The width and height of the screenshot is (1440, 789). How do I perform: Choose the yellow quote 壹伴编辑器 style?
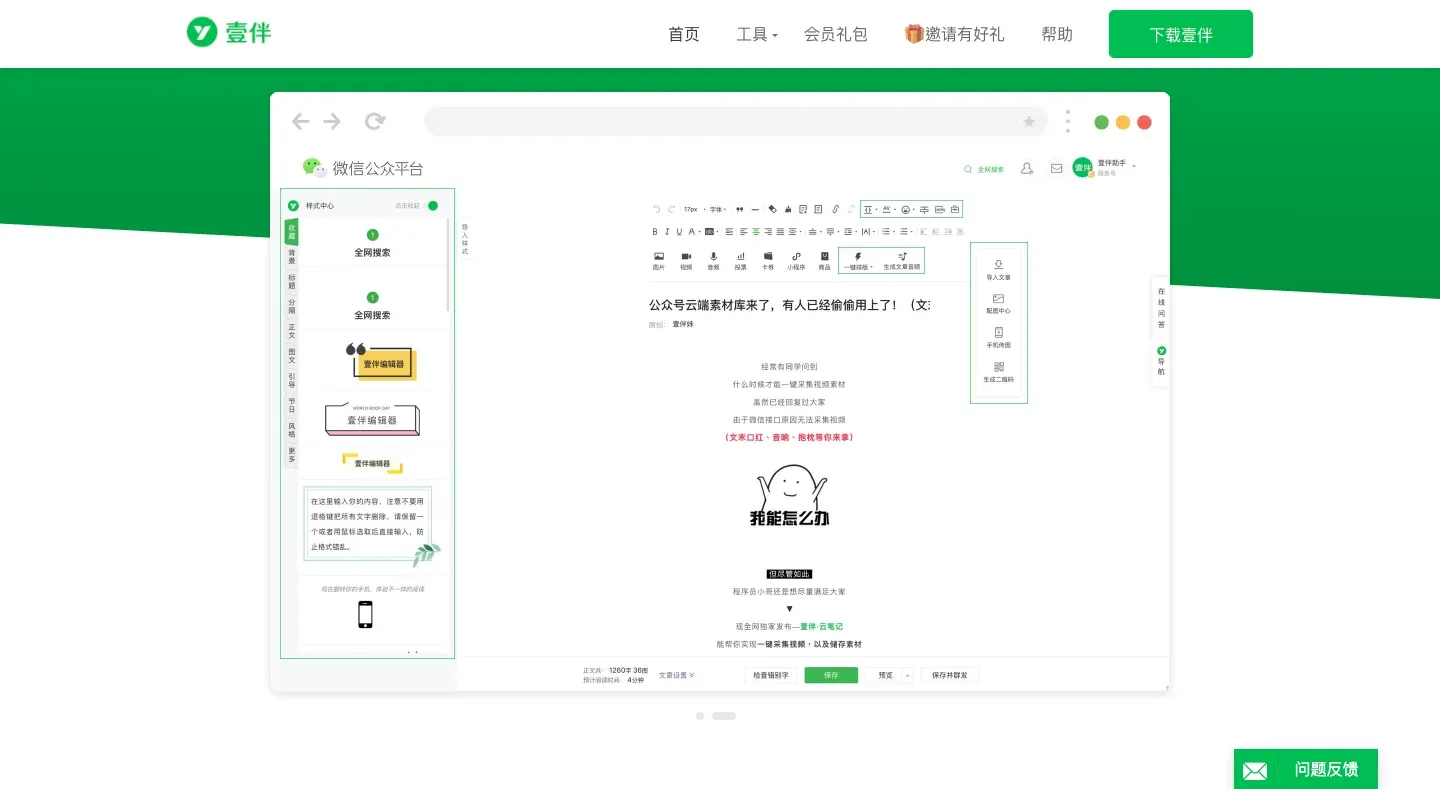click(x=380, y=362)
